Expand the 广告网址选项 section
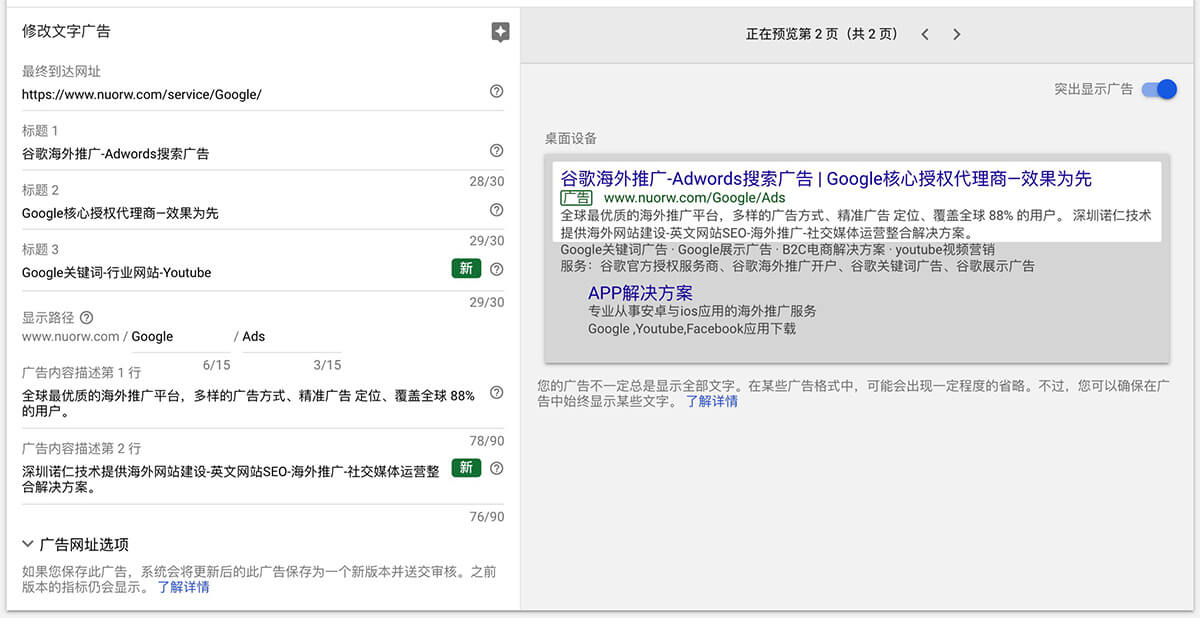This screenshot has width=1200, height=618. (x=76, y=545)
